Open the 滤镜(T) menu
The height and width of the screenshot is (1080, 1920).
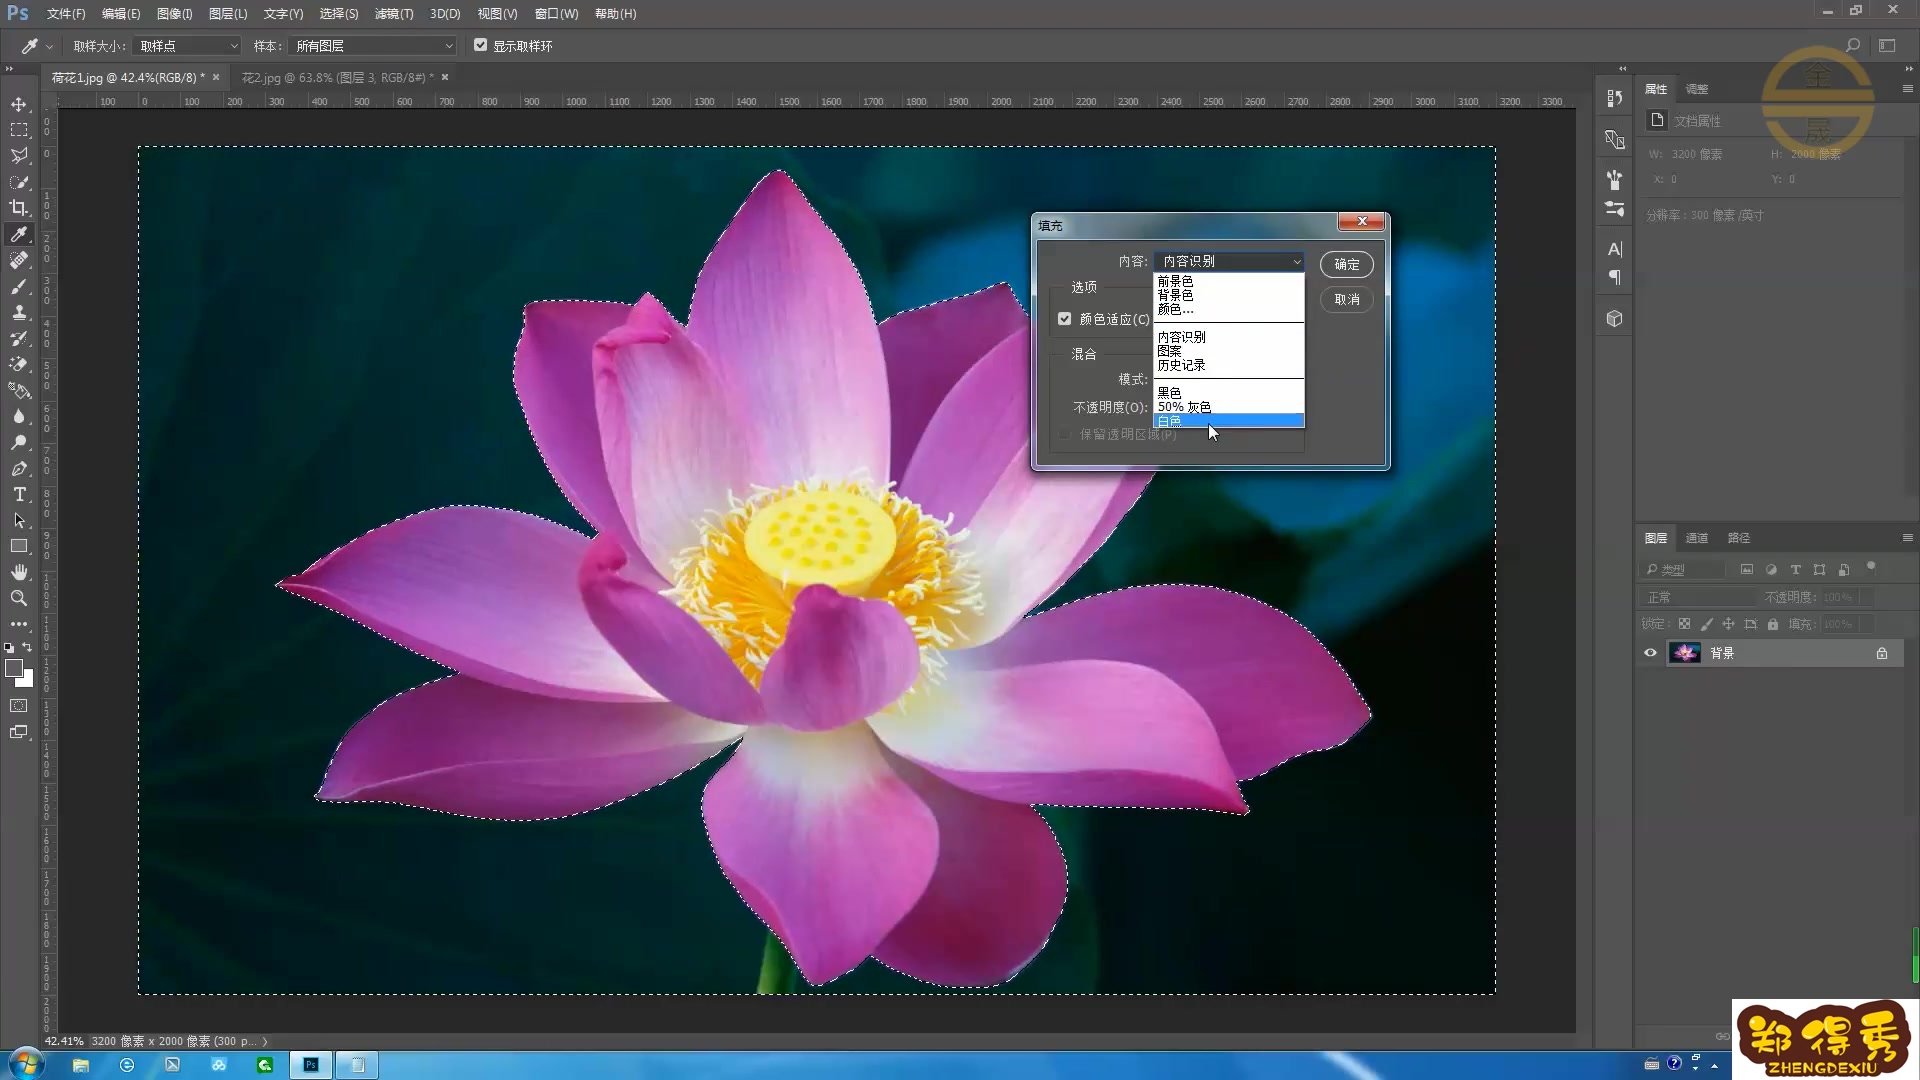coord(393,14)
